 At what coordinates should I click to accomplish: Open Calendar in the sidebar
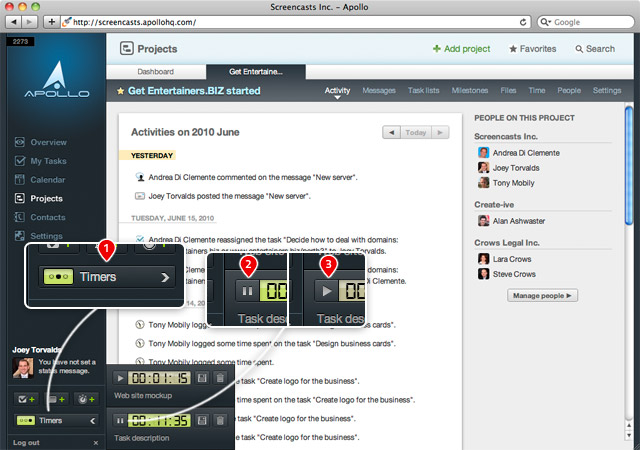[40, 180]
